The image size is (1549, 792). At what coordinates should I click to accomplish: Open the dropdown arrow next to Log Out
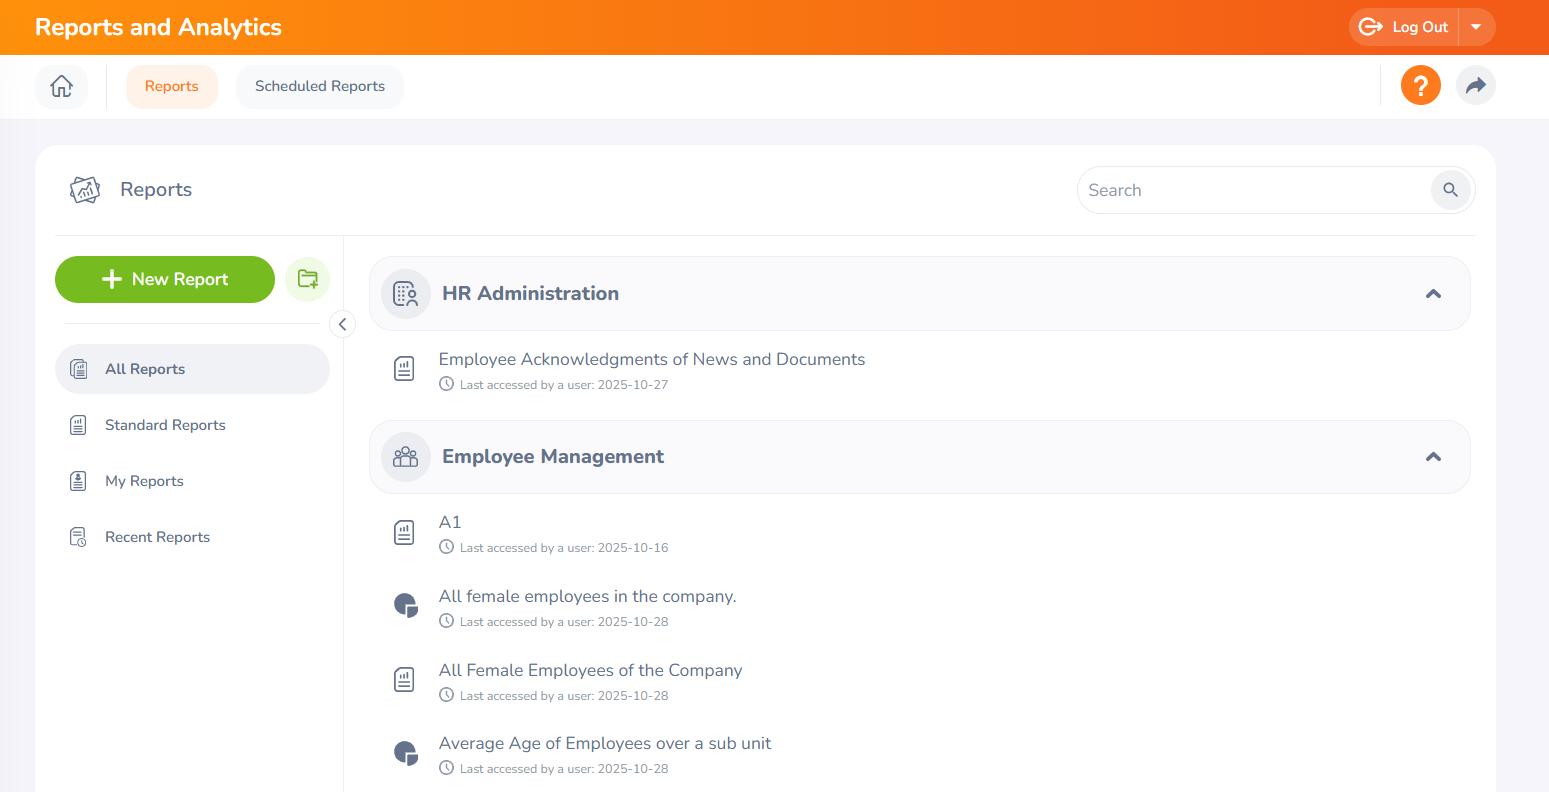point(1476,27)
